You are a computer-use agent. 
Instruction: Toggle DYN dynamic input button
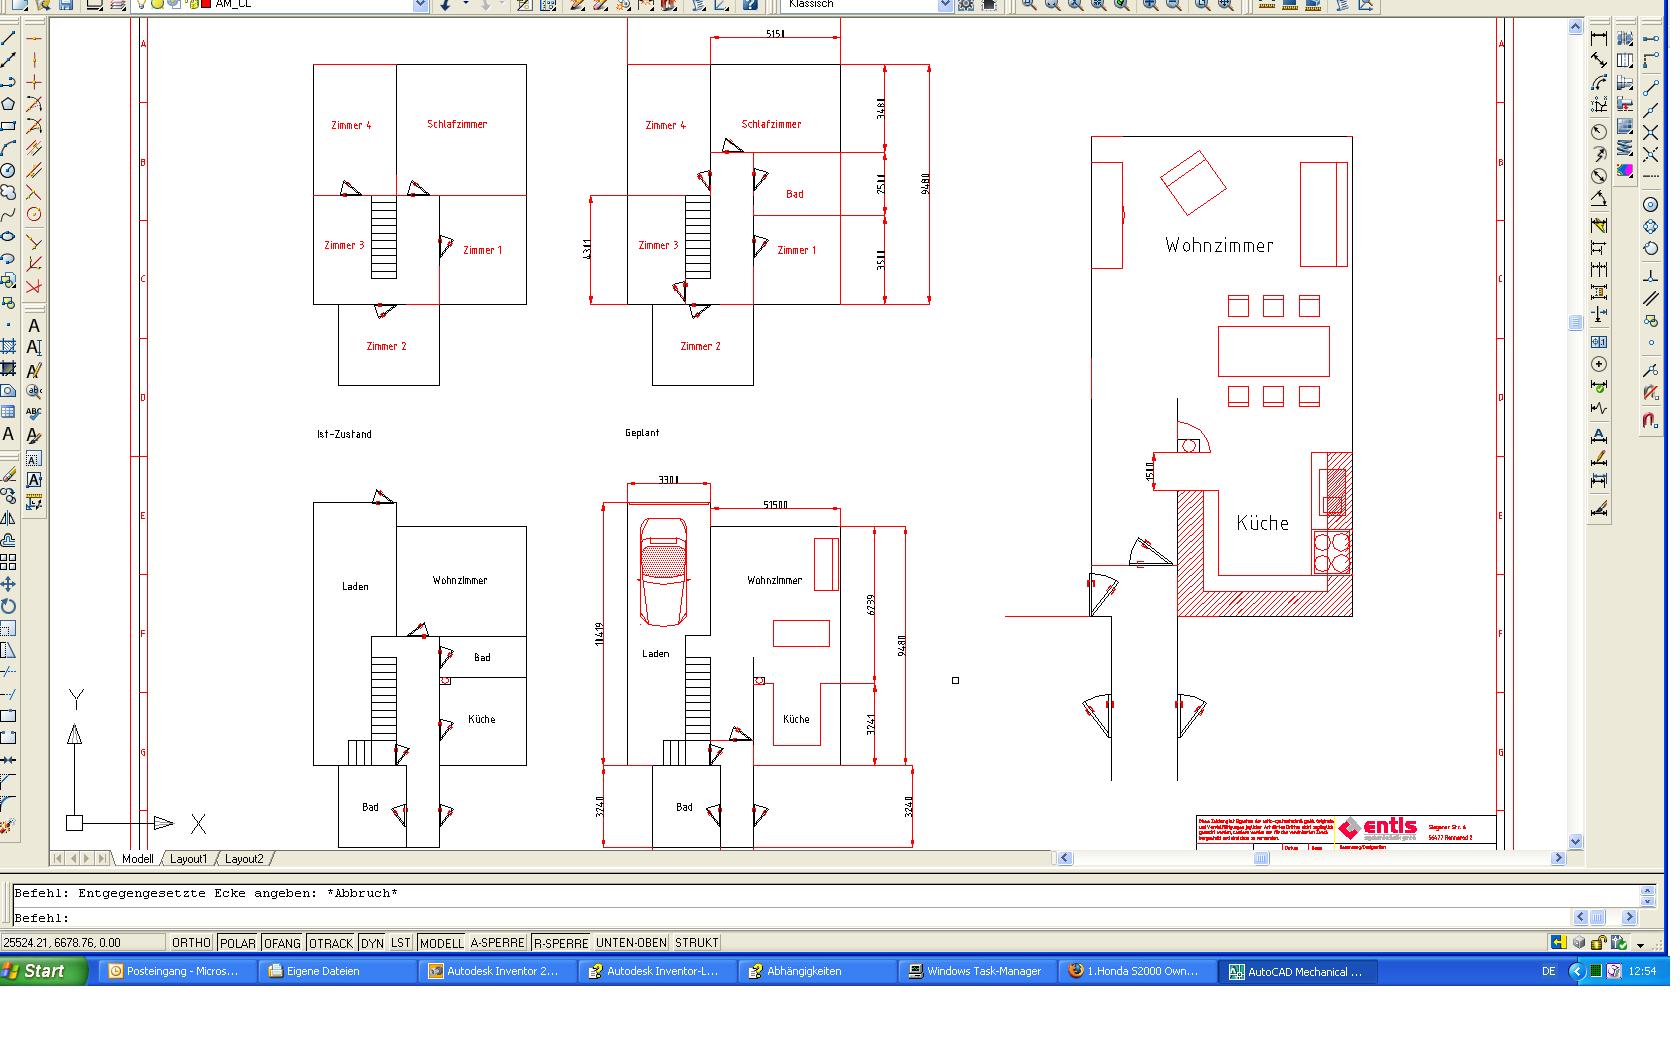(372, 943)
